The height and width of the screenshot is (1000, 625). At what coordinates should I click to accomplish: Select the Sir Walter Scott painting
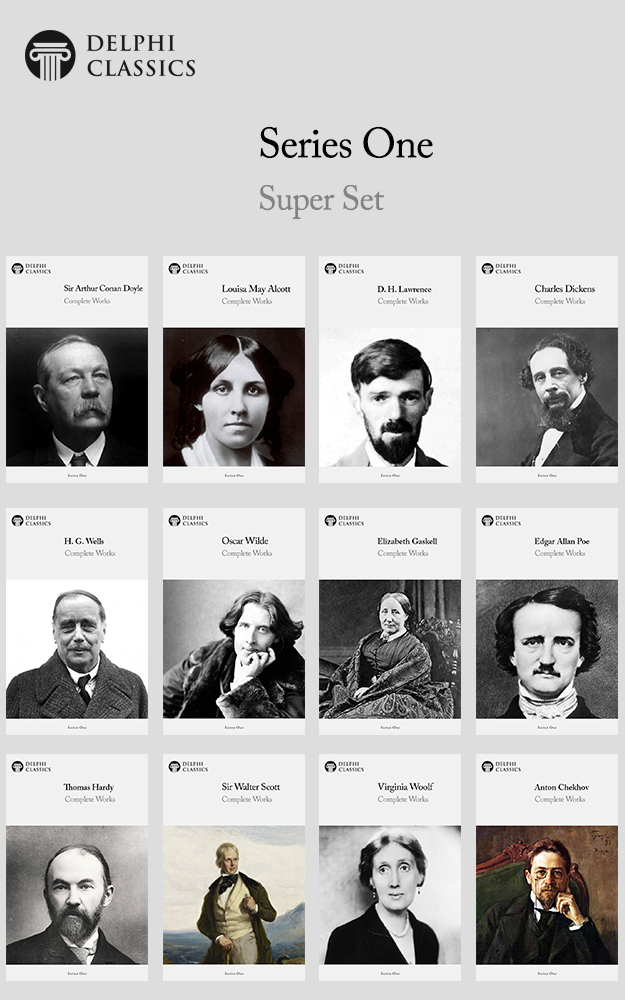234,895
